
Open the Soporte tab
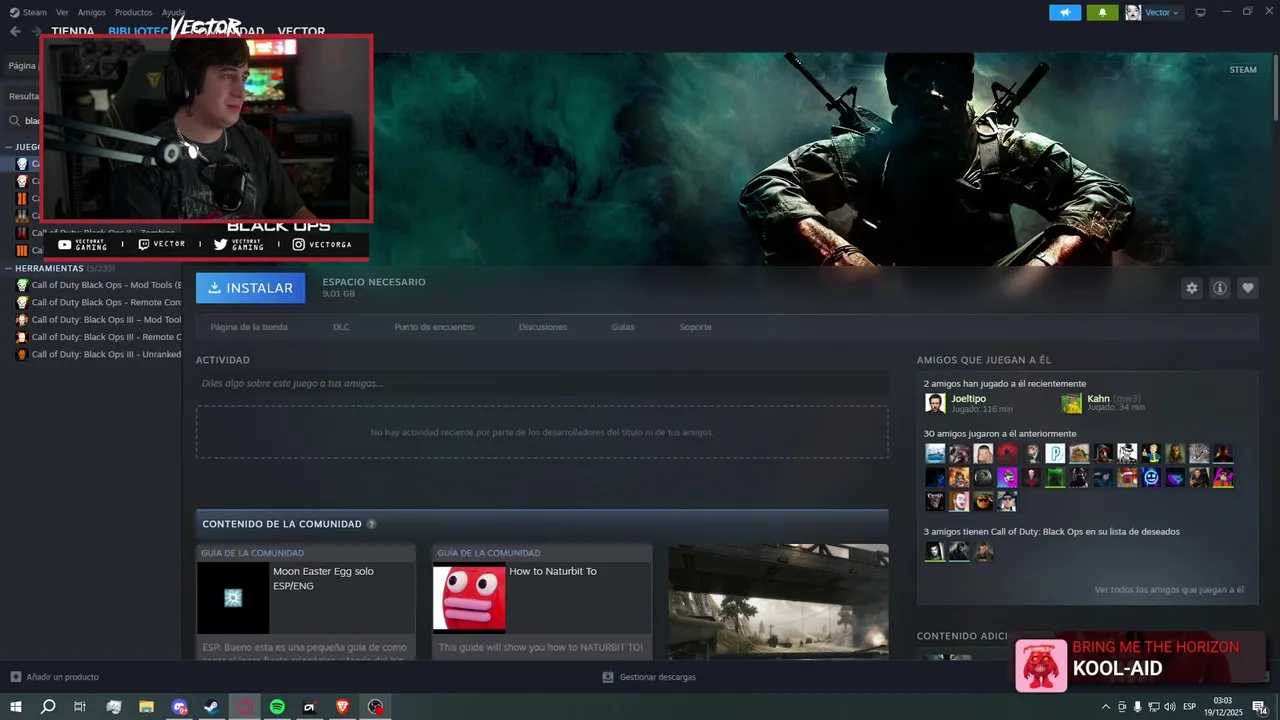pos(696,327)
